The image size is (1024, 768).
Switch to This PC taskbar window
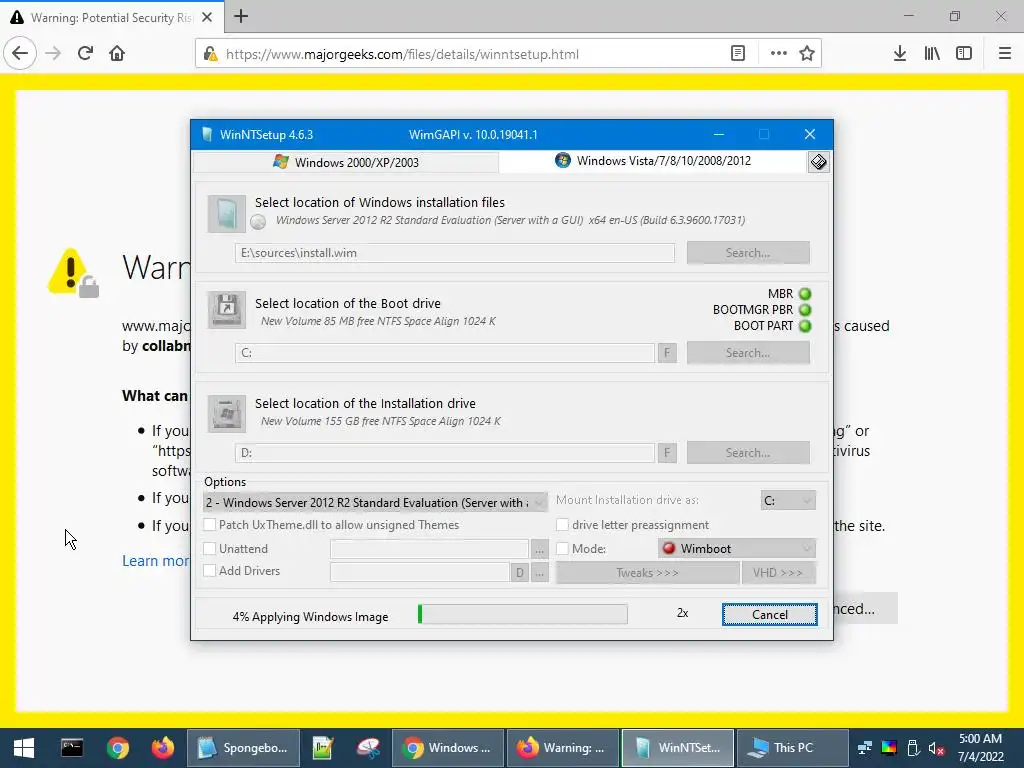point(793,748)
